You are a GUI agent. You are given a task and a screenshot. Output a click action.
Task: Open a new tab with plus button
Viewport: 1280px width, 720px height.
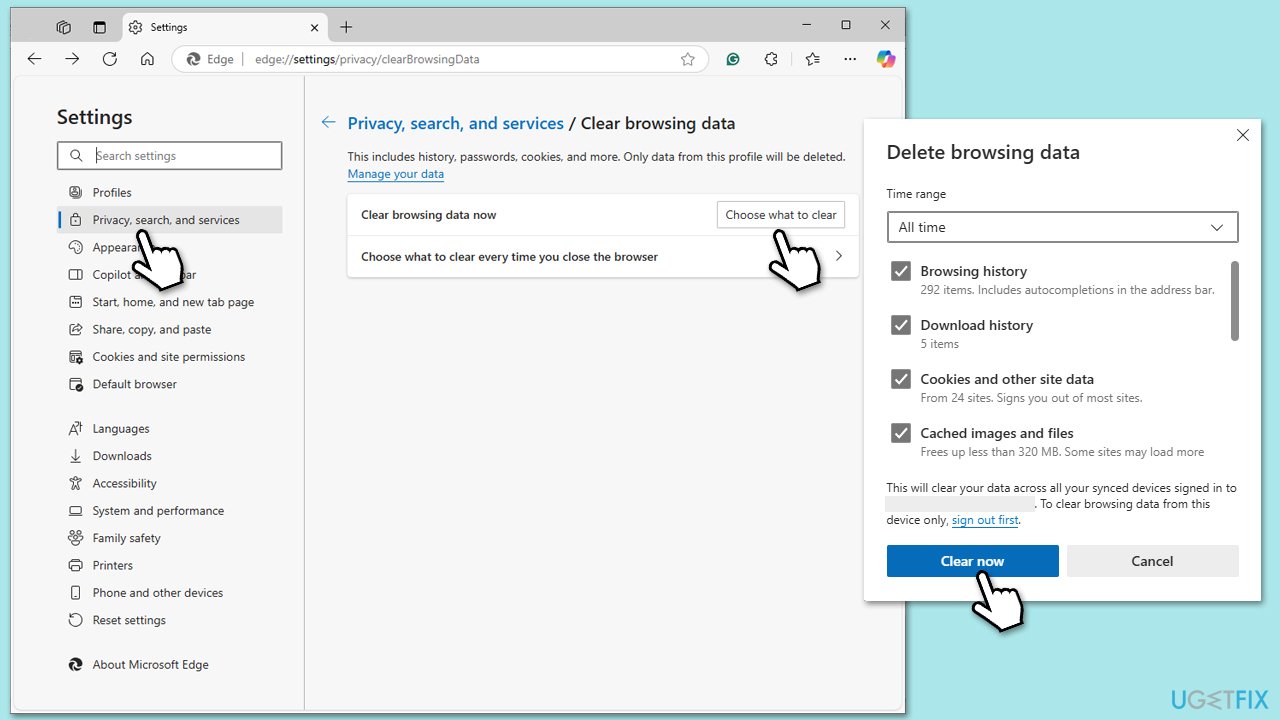click(x=346, y=27)
